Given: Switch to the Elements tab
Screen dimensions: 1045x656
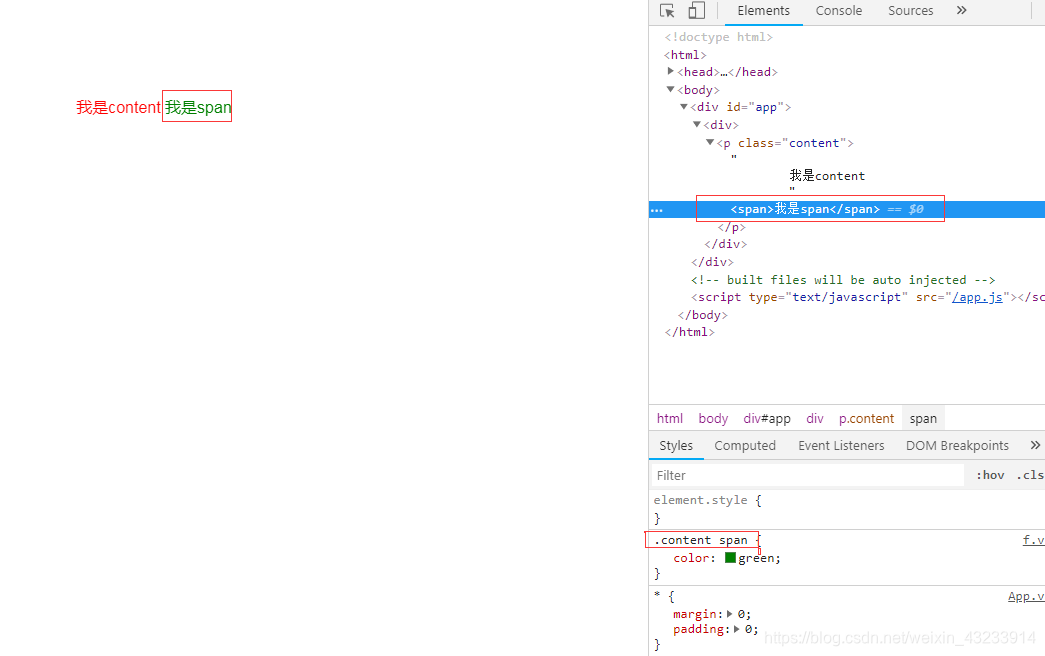Looking at the screenshot, I should (x=763, y=11).
